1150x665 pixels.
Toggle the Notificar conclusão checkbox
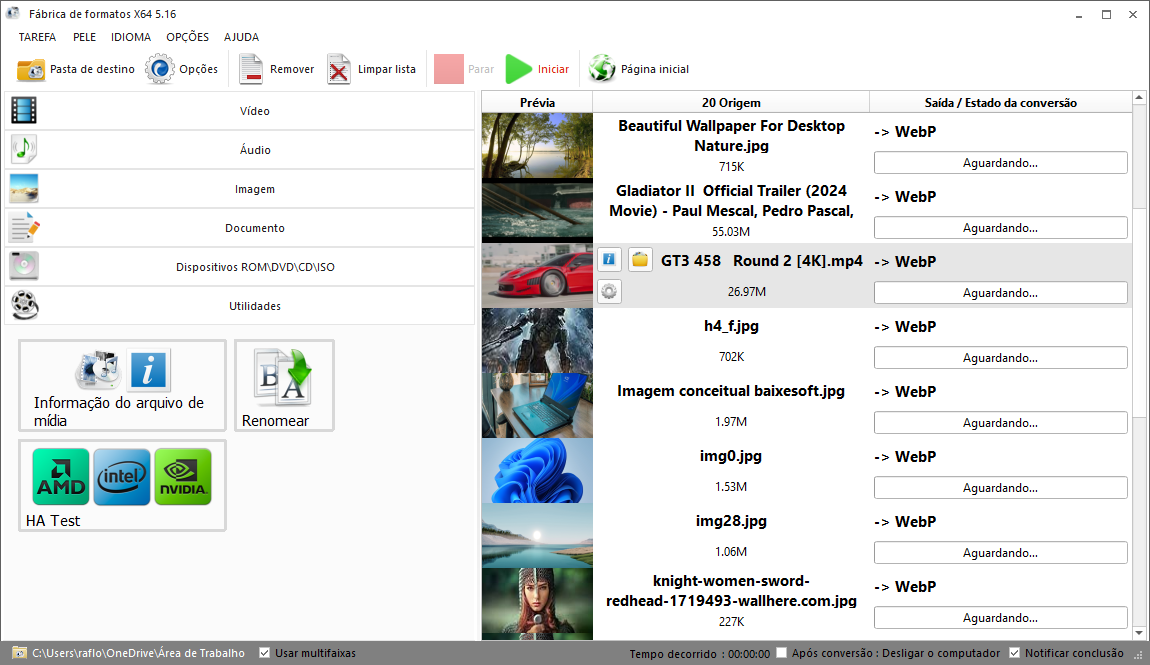(1015, 653)
